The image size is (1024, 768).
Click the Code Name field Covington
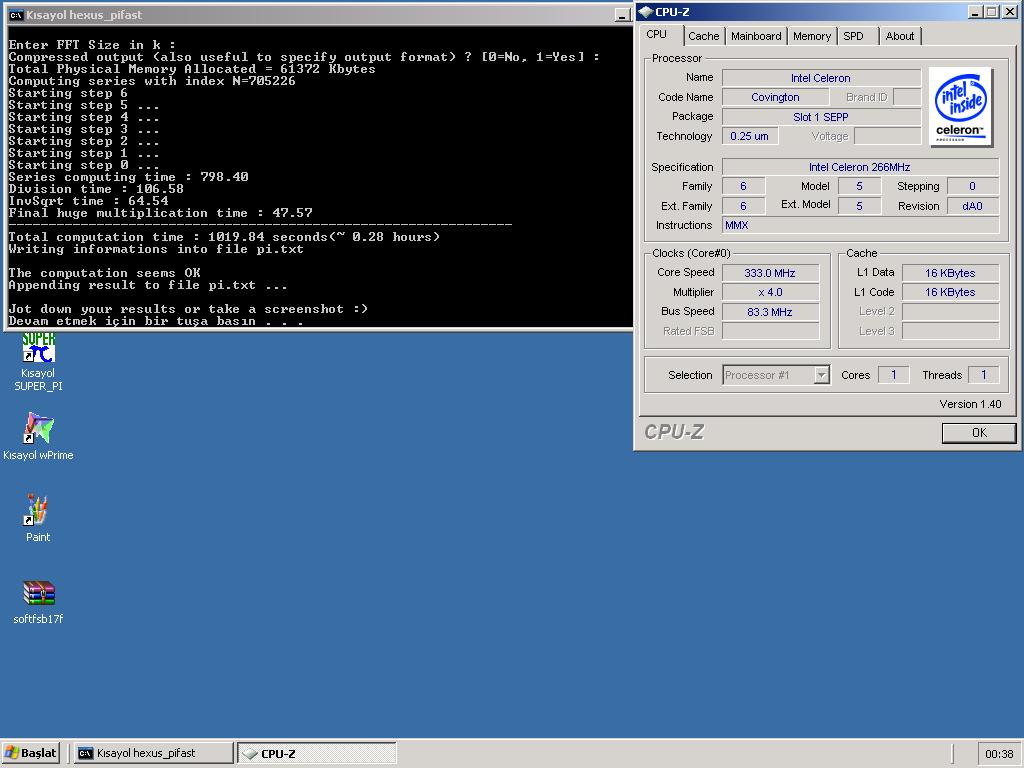(775, 97)
